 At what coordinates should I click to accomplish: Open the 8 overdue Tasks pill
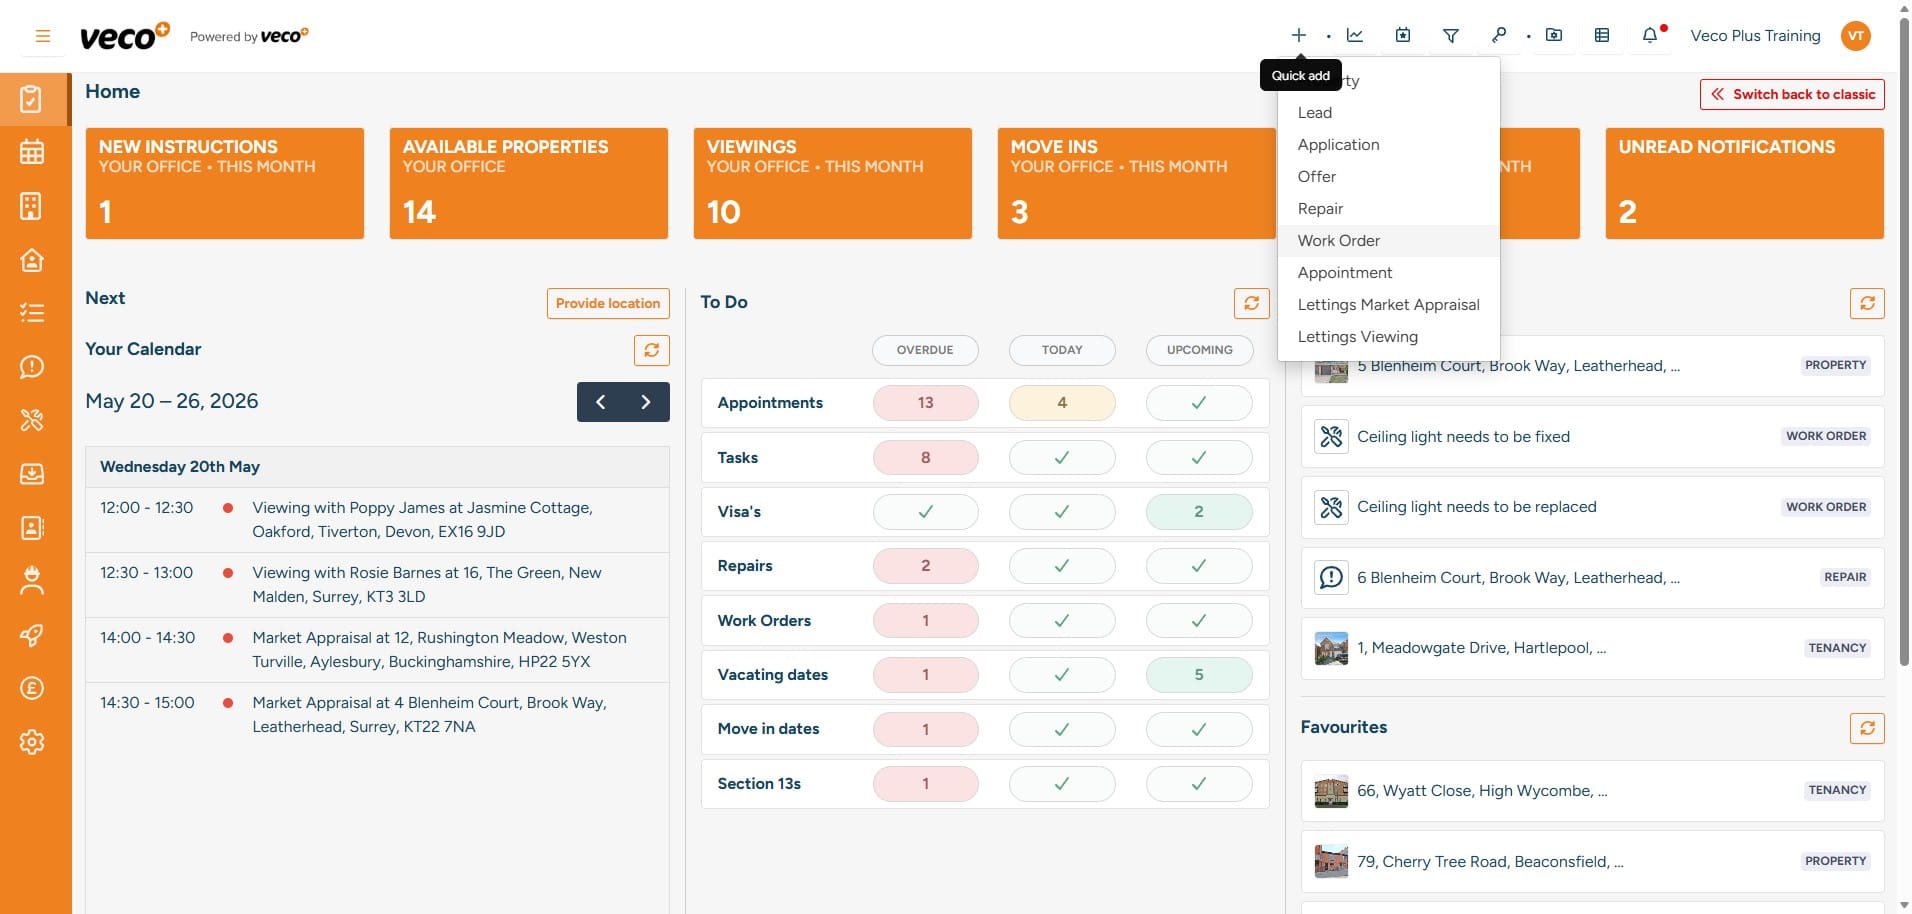[x=925, y=458]
